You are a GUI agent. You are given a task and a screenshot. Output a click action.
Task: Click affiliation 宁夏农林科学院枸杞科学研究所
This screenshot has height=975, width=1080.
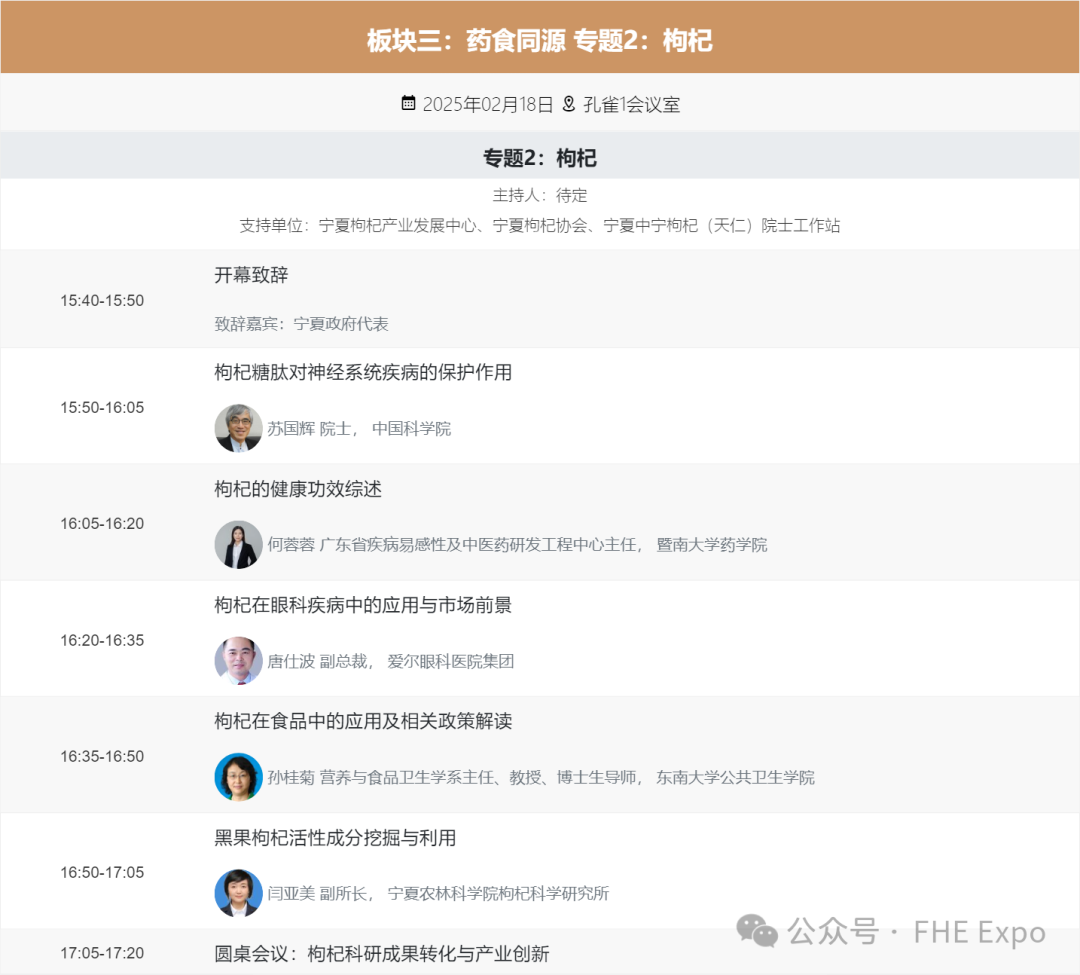[498, 894]
